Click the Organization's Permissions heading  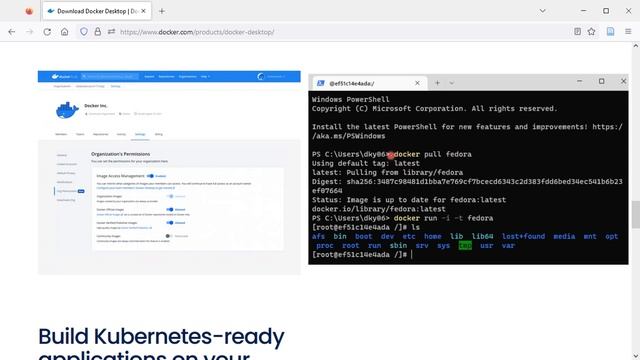click(120, 154)
